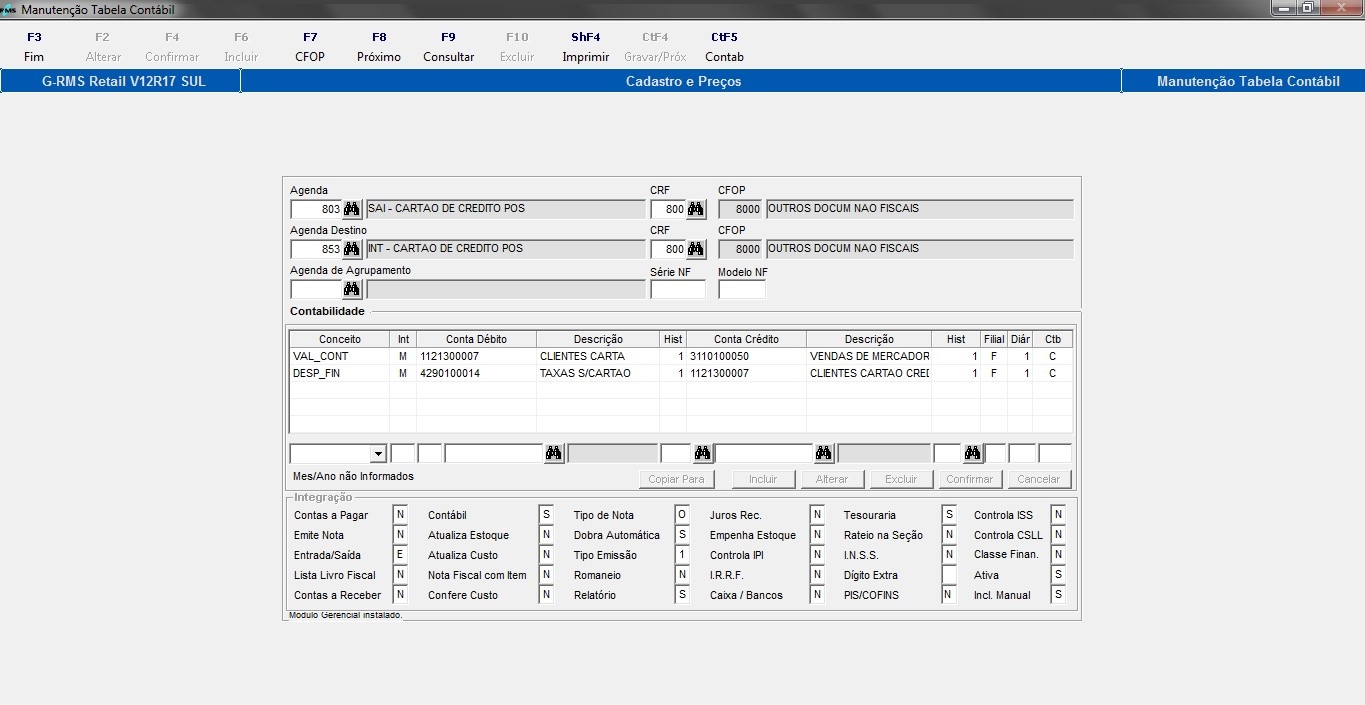Click the Entrada/Saída flag field
The height and width of the screenshot is (705, 1365).
coord(400,555)
